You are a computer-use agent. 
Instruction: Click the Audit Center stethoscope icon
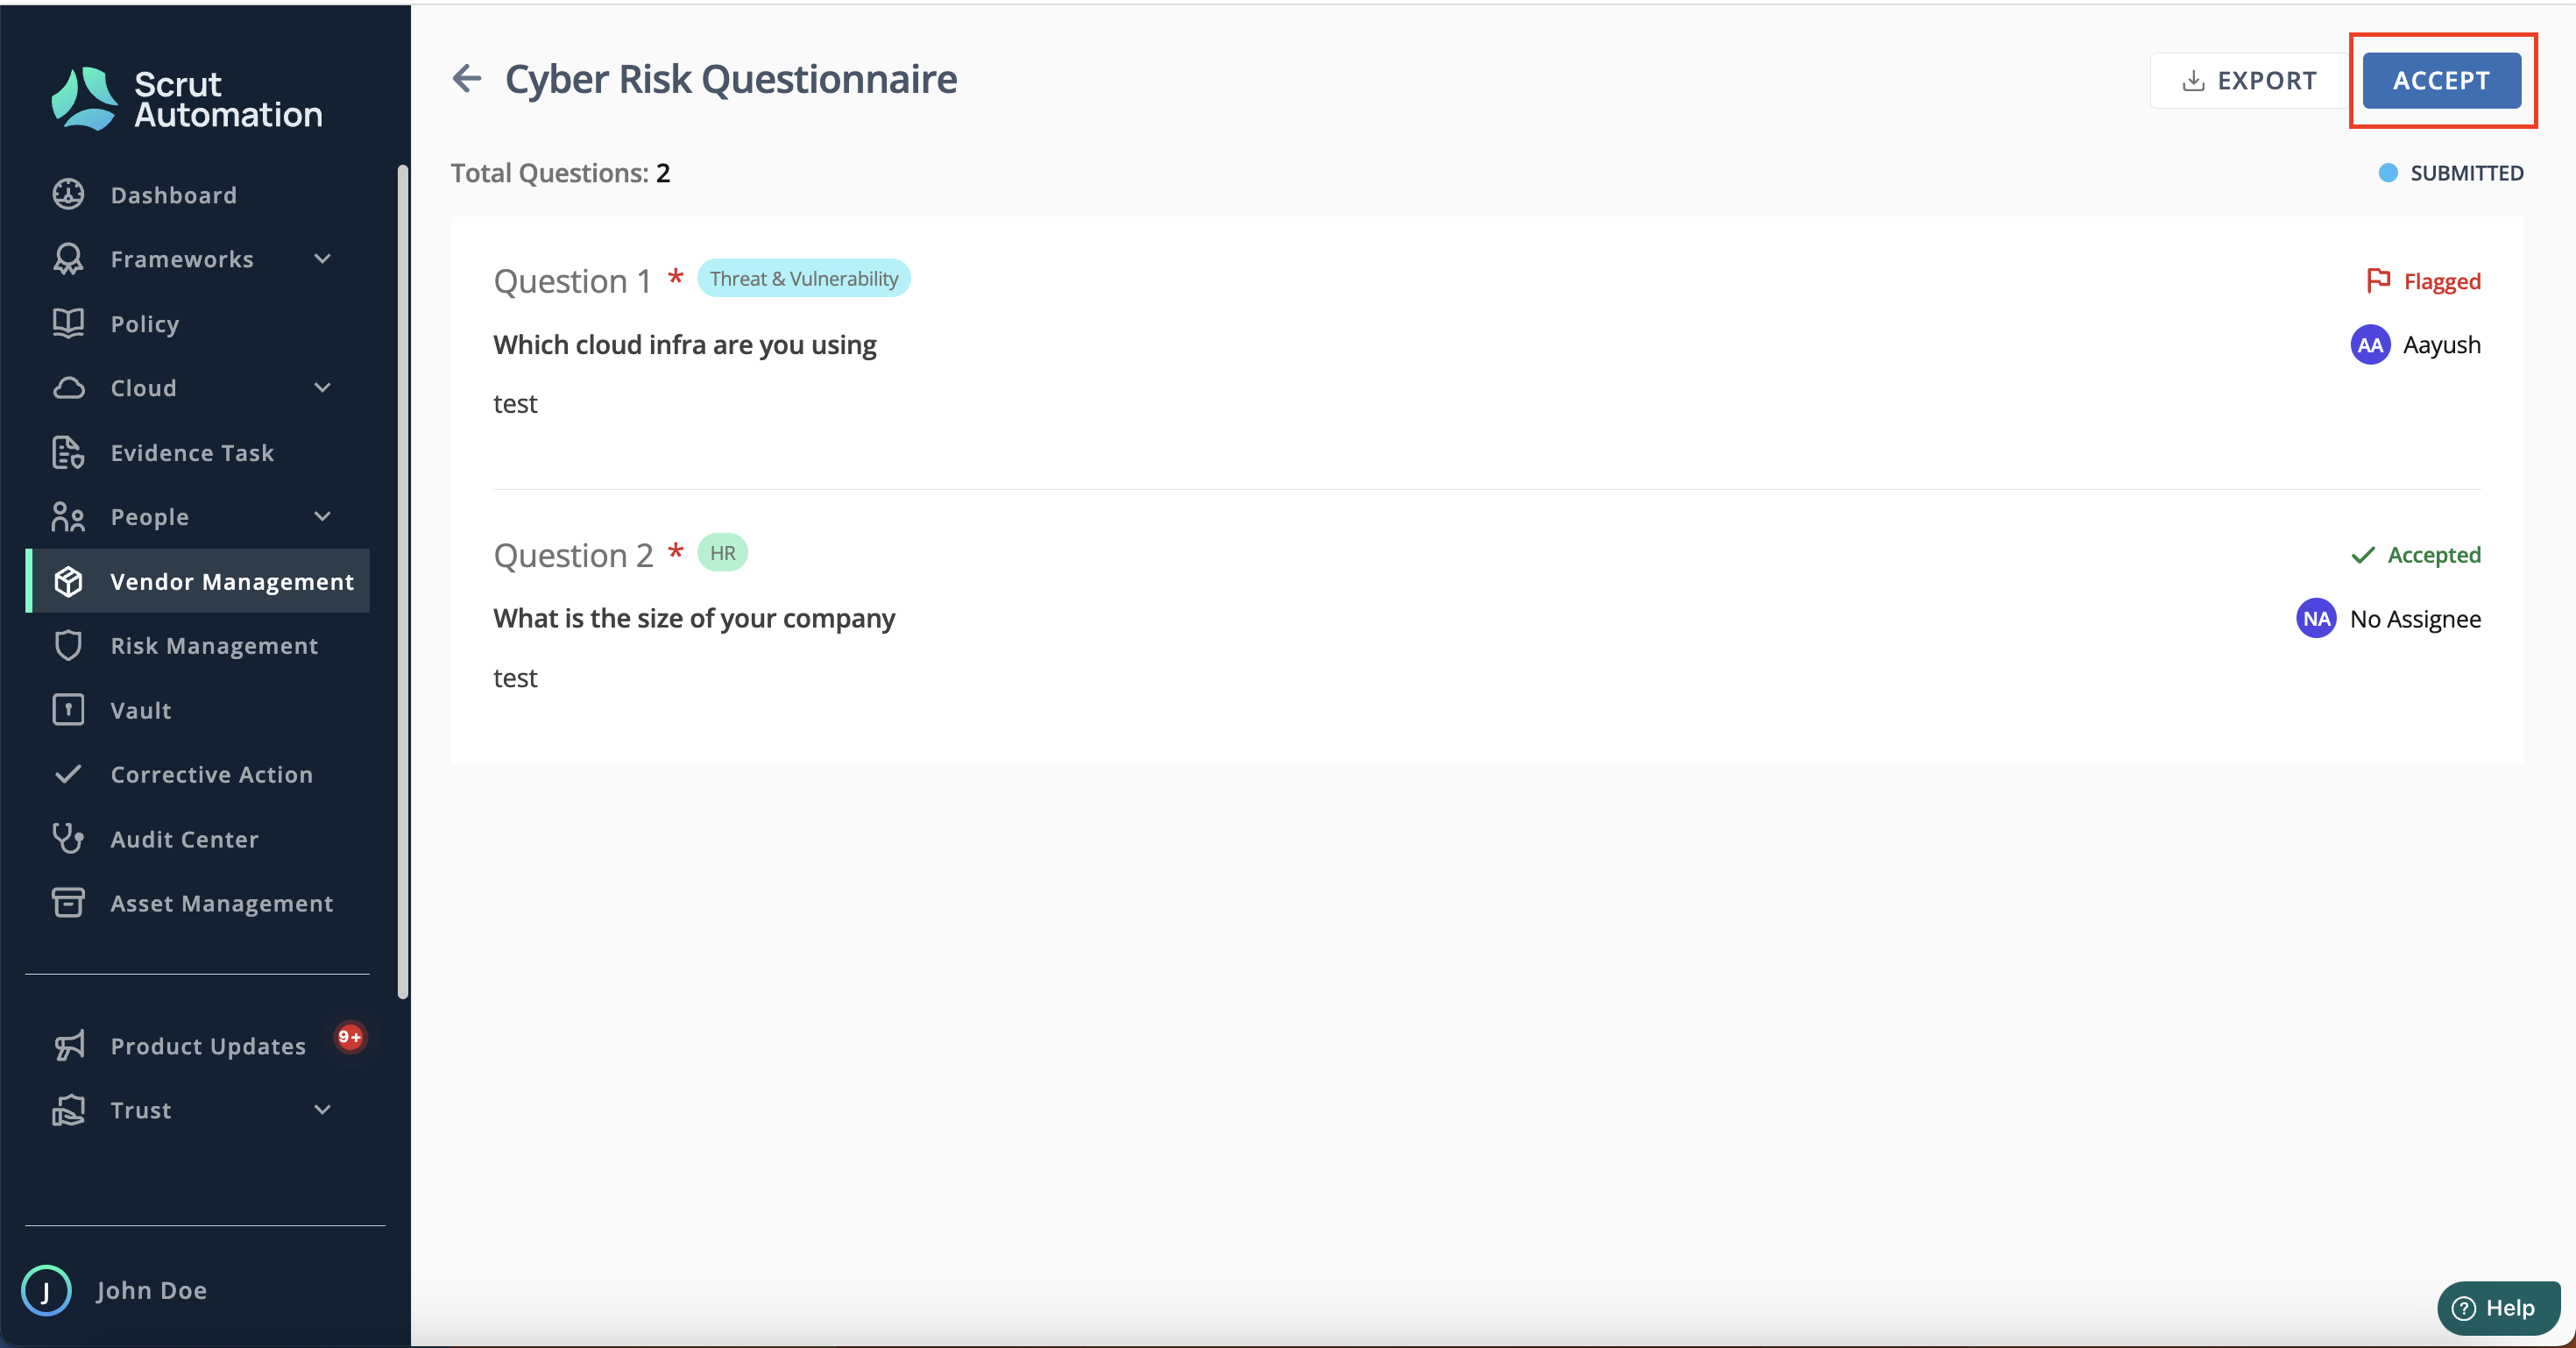[68, 838]
